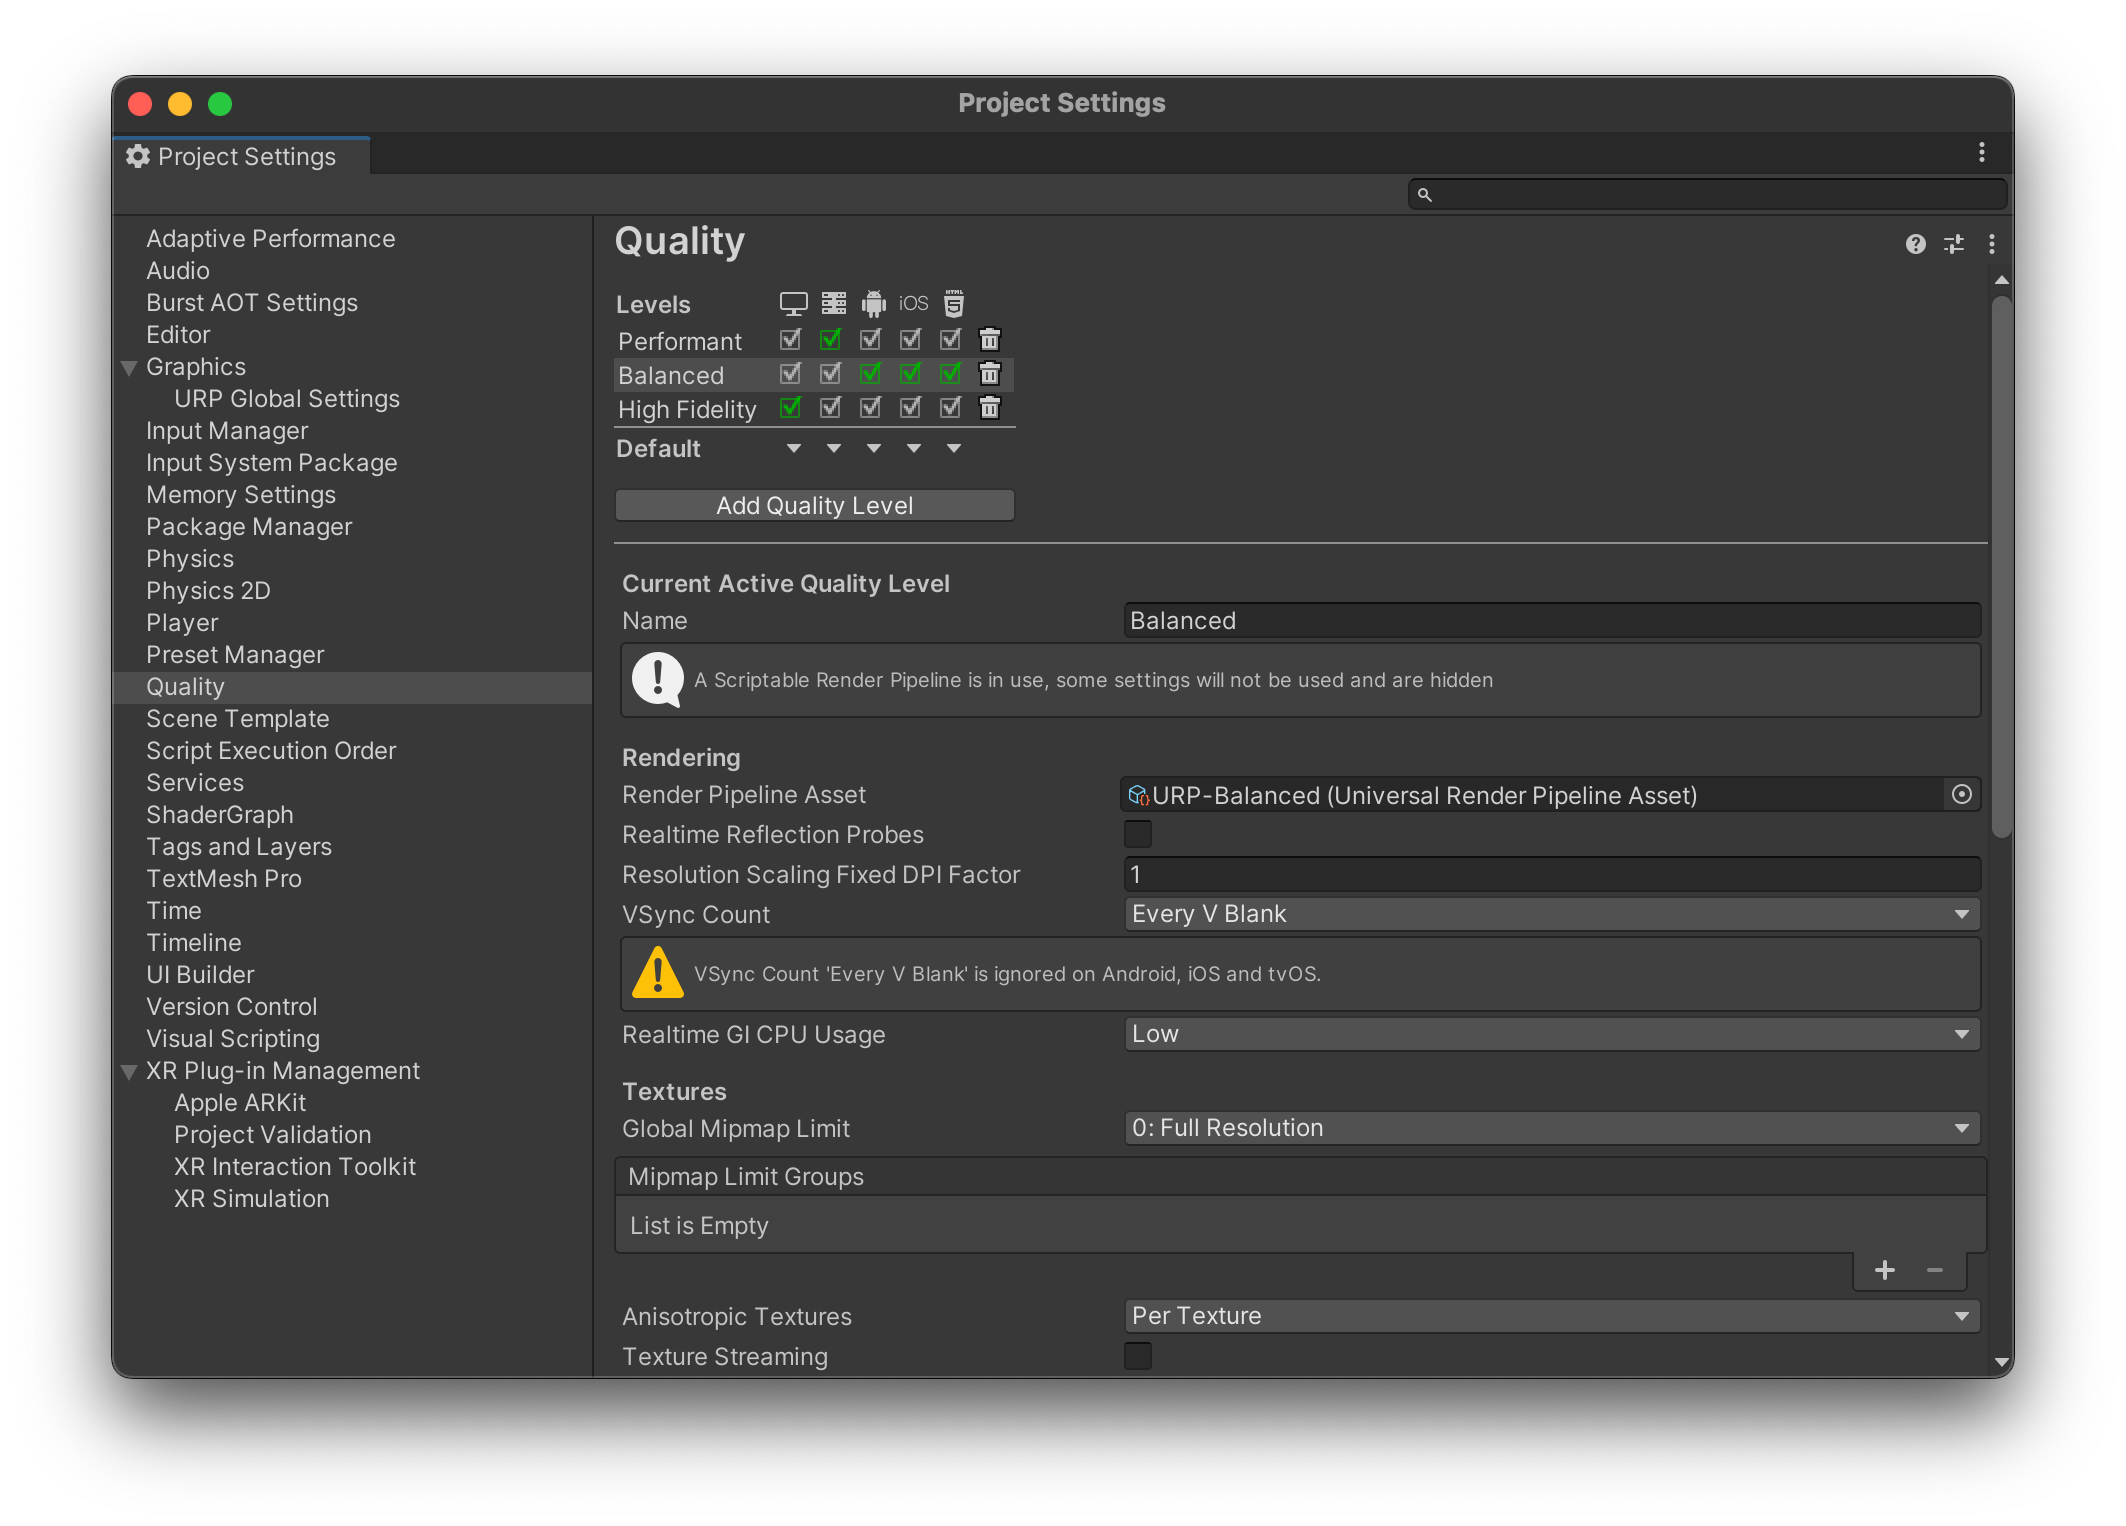Select the Balanced quality level row
Image resolution: width=2126 pixels, height=1526 pixels.
[x=671, y=375]
